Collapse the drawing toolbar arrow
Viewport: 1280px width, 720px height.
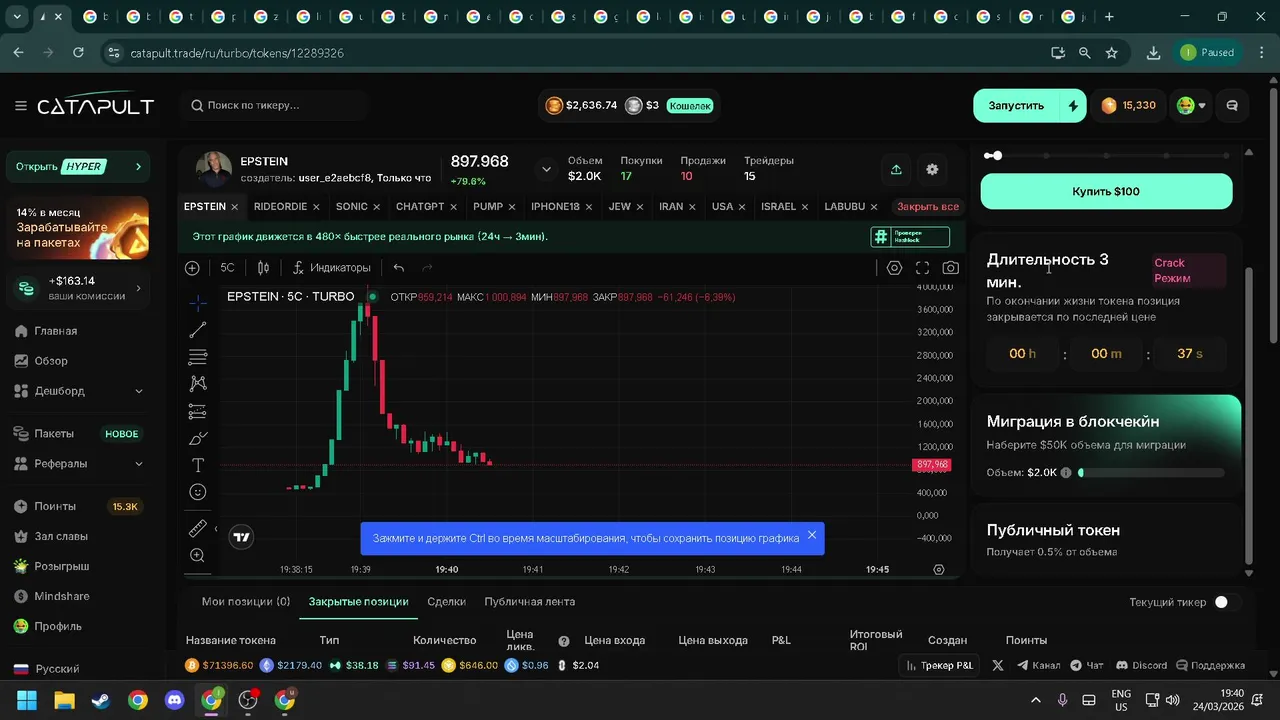point(216,529)
